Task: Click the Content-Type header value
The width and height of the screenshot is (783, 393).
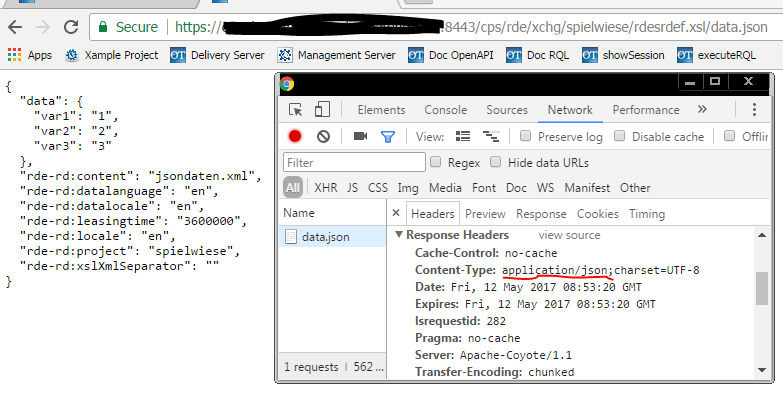Action: [x=601, y=270]
